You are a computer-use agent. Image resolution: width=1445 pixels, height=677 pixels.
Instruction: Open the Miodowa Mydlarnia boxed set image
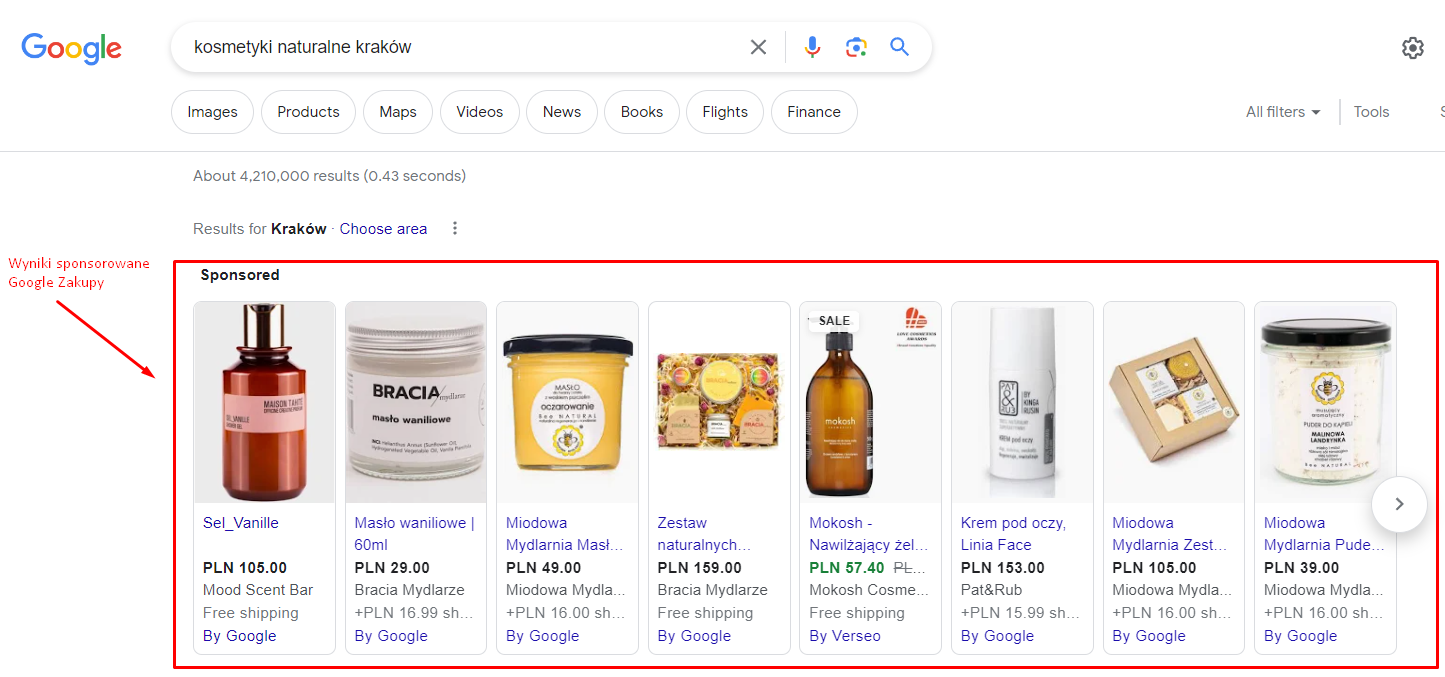1174,402
